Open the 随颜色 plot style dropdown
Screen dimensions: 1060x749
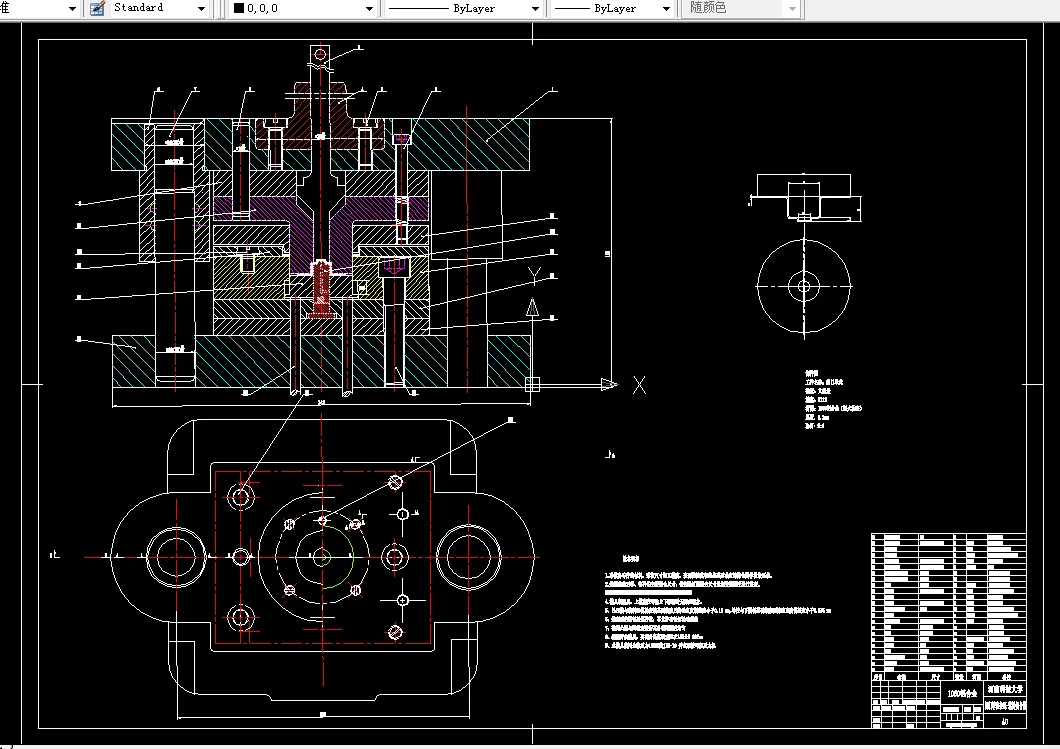click(792, 9)
